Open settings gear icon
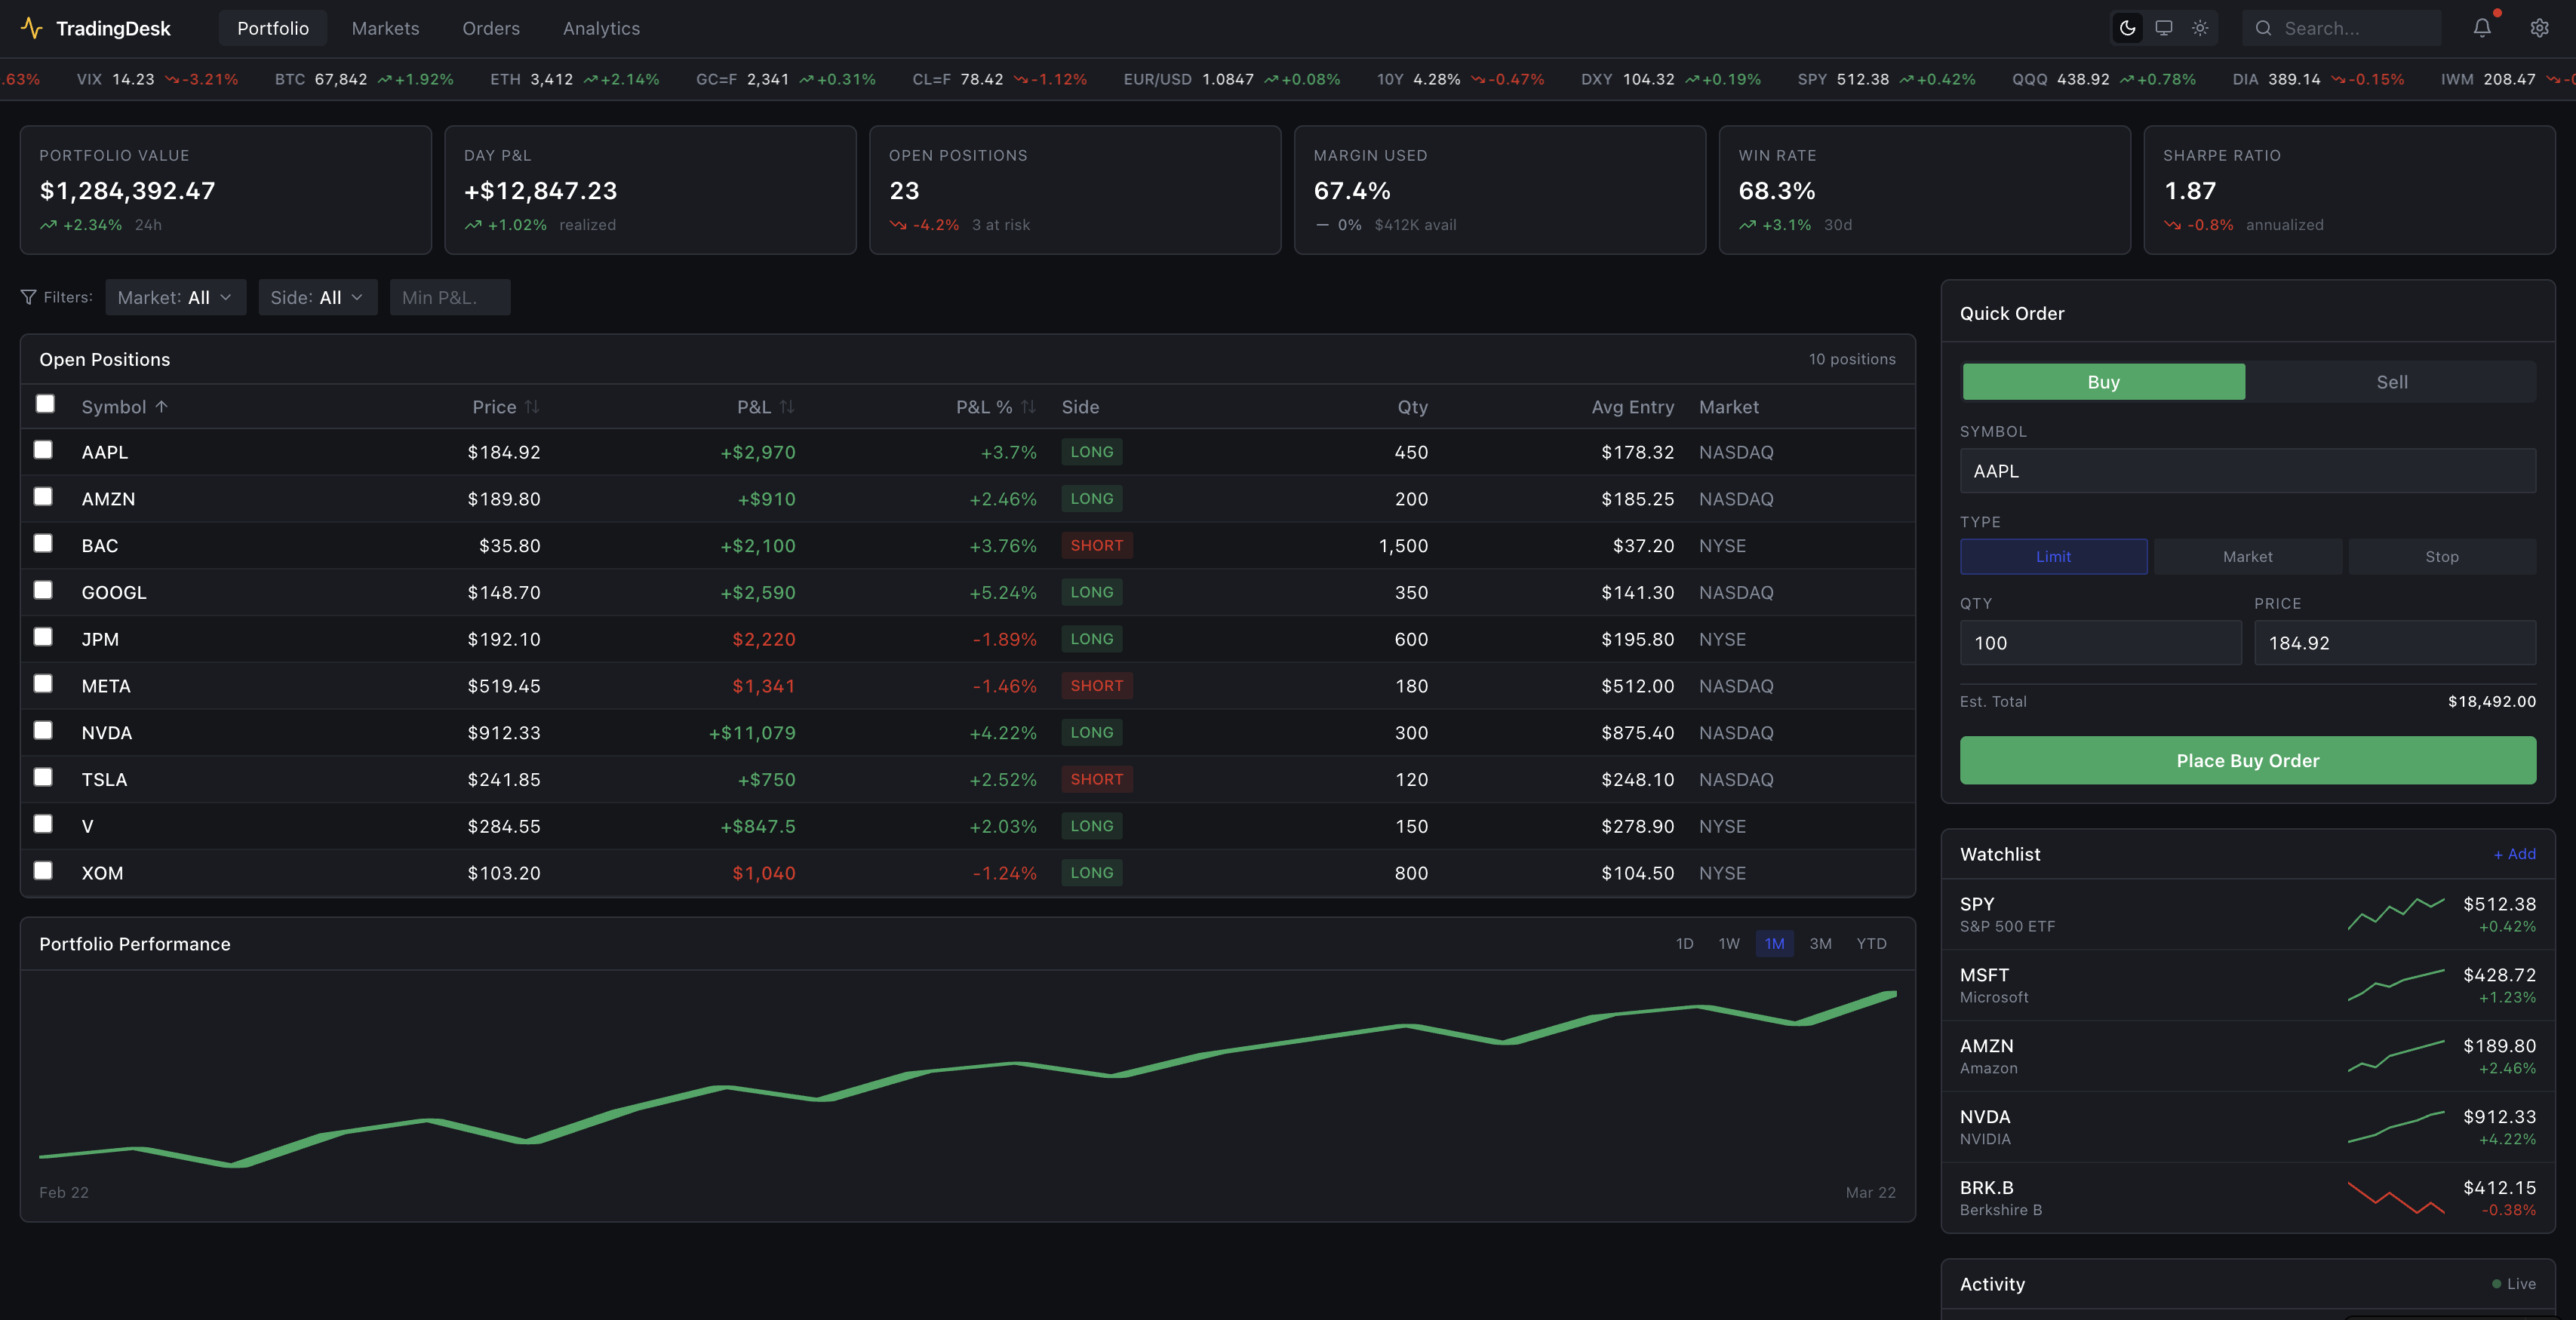Viewport: 2576px width, 1320px height. [x=2539, y=28]
